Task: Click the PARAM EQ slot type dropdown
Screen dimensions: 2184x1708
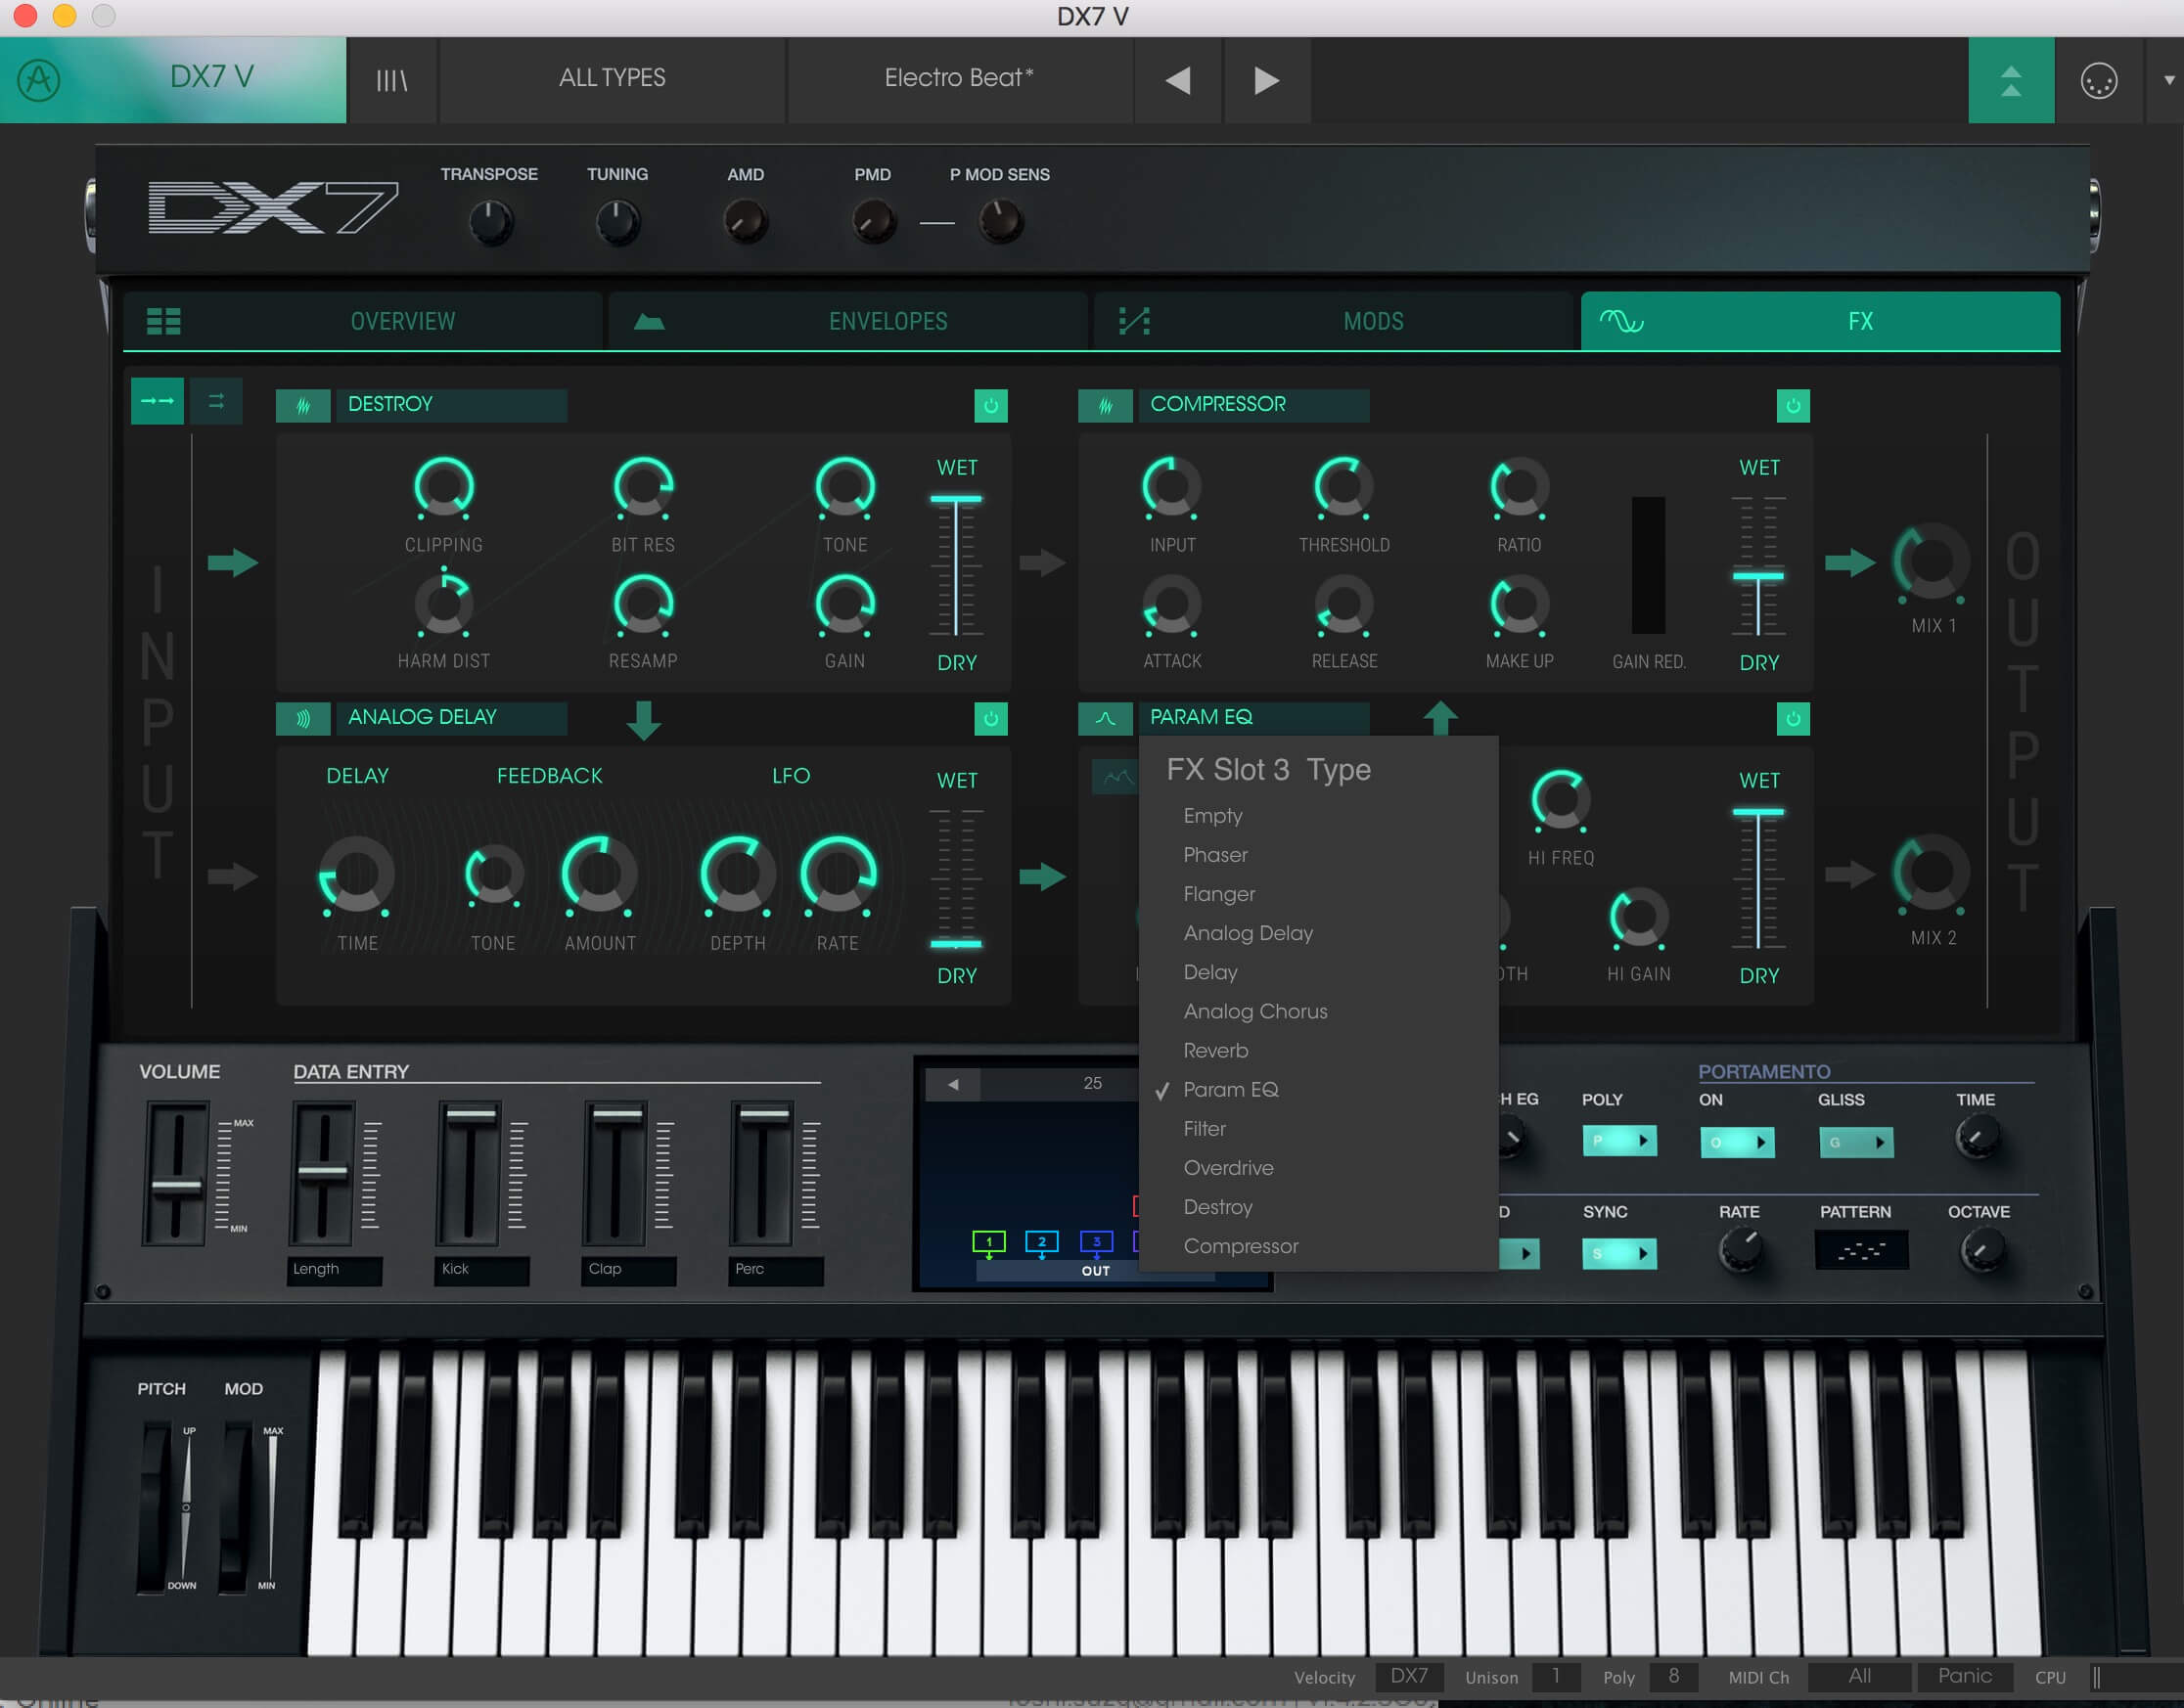Action: [x=1253, y=718]
